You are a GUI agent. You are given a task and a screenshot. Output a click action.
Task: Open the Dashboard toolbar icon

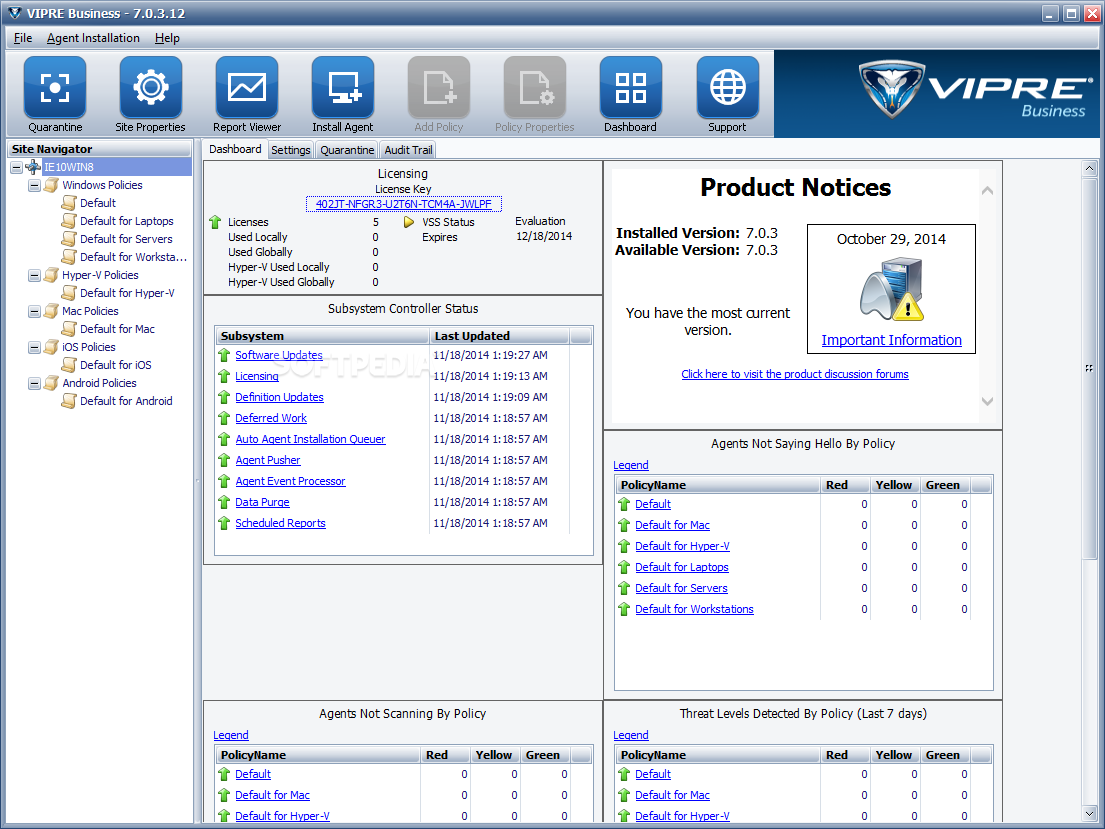point(631,88)
